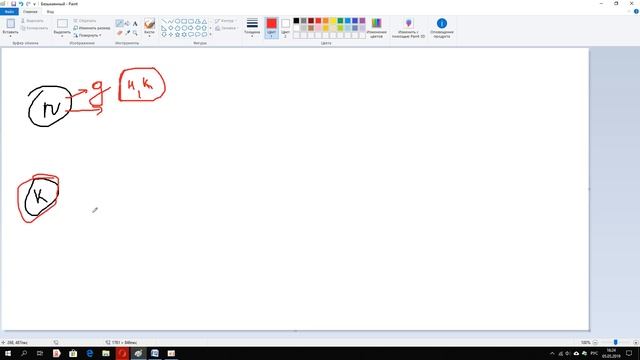This screenshot has width=640, height=360.
Task: Choose the Pentagon shape
Action: tap(178, 28)
